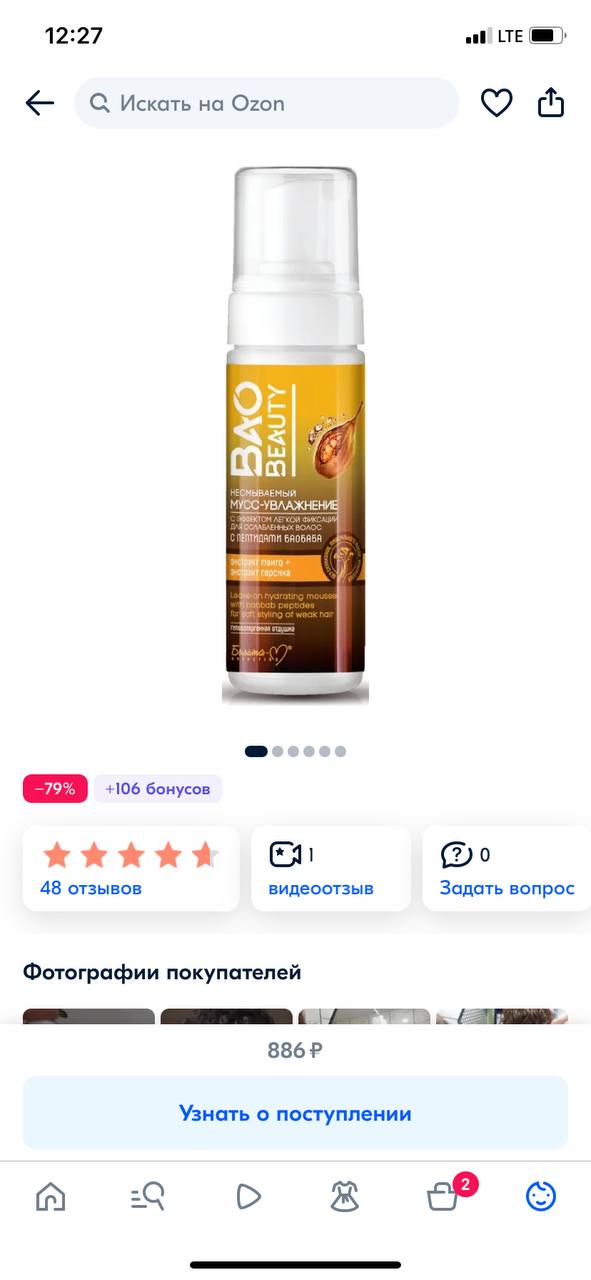Tap the back arrow icon

pos(40,103)
